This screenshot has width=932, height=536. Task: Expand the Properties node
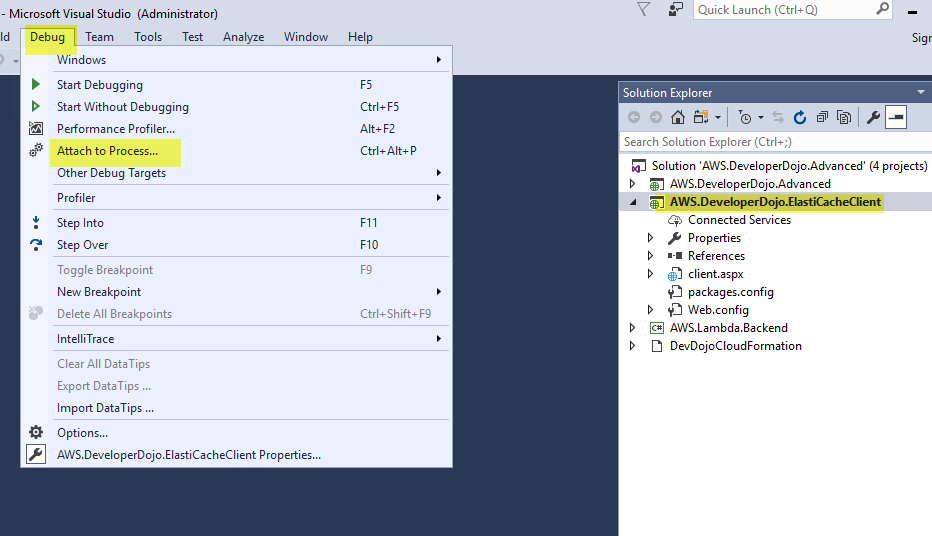point(650,238)
